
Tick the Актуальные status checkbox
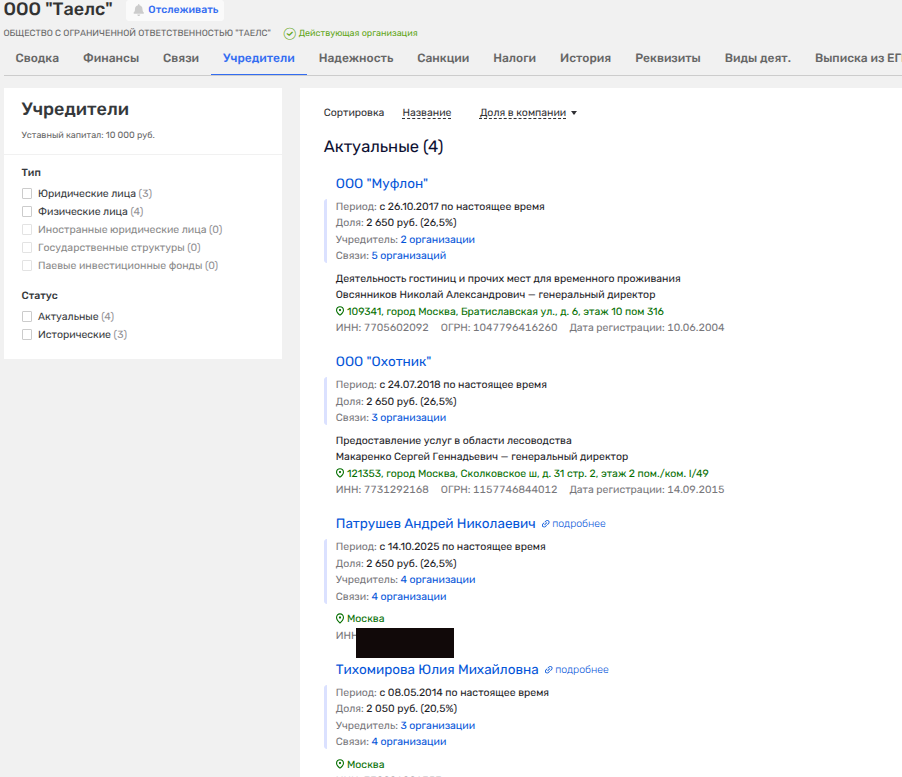28,316
